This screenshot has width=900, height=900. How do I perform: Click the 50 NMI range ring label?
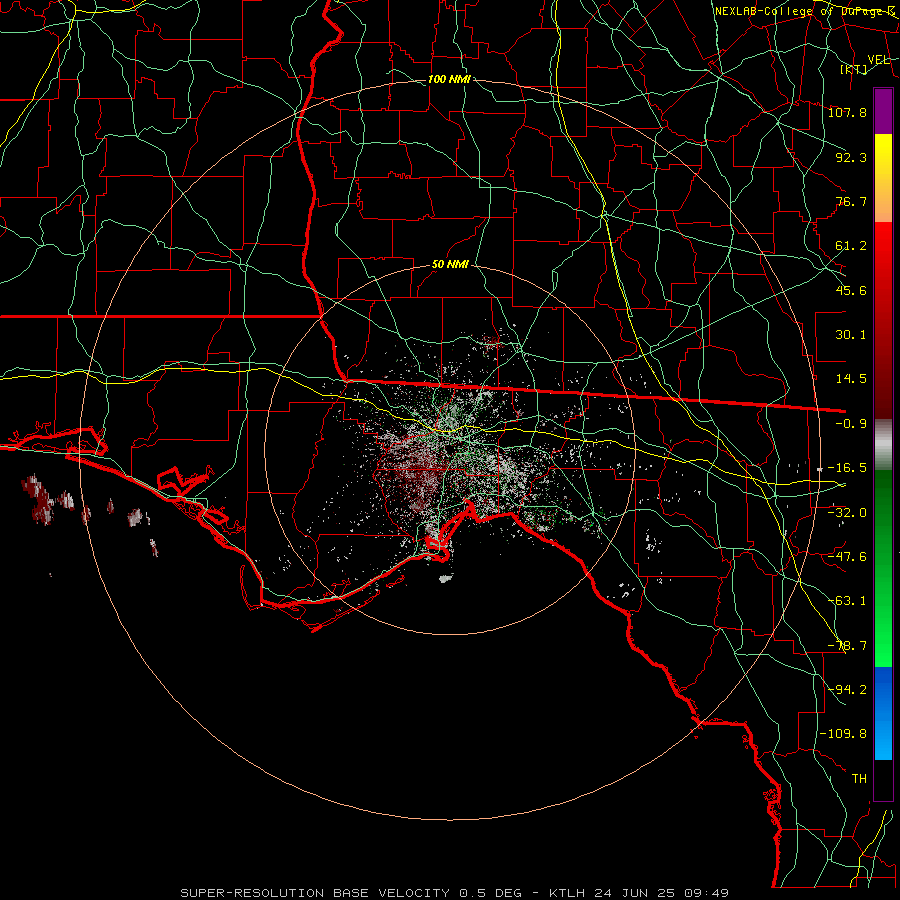pyautogui.click(x=450, y=265)
